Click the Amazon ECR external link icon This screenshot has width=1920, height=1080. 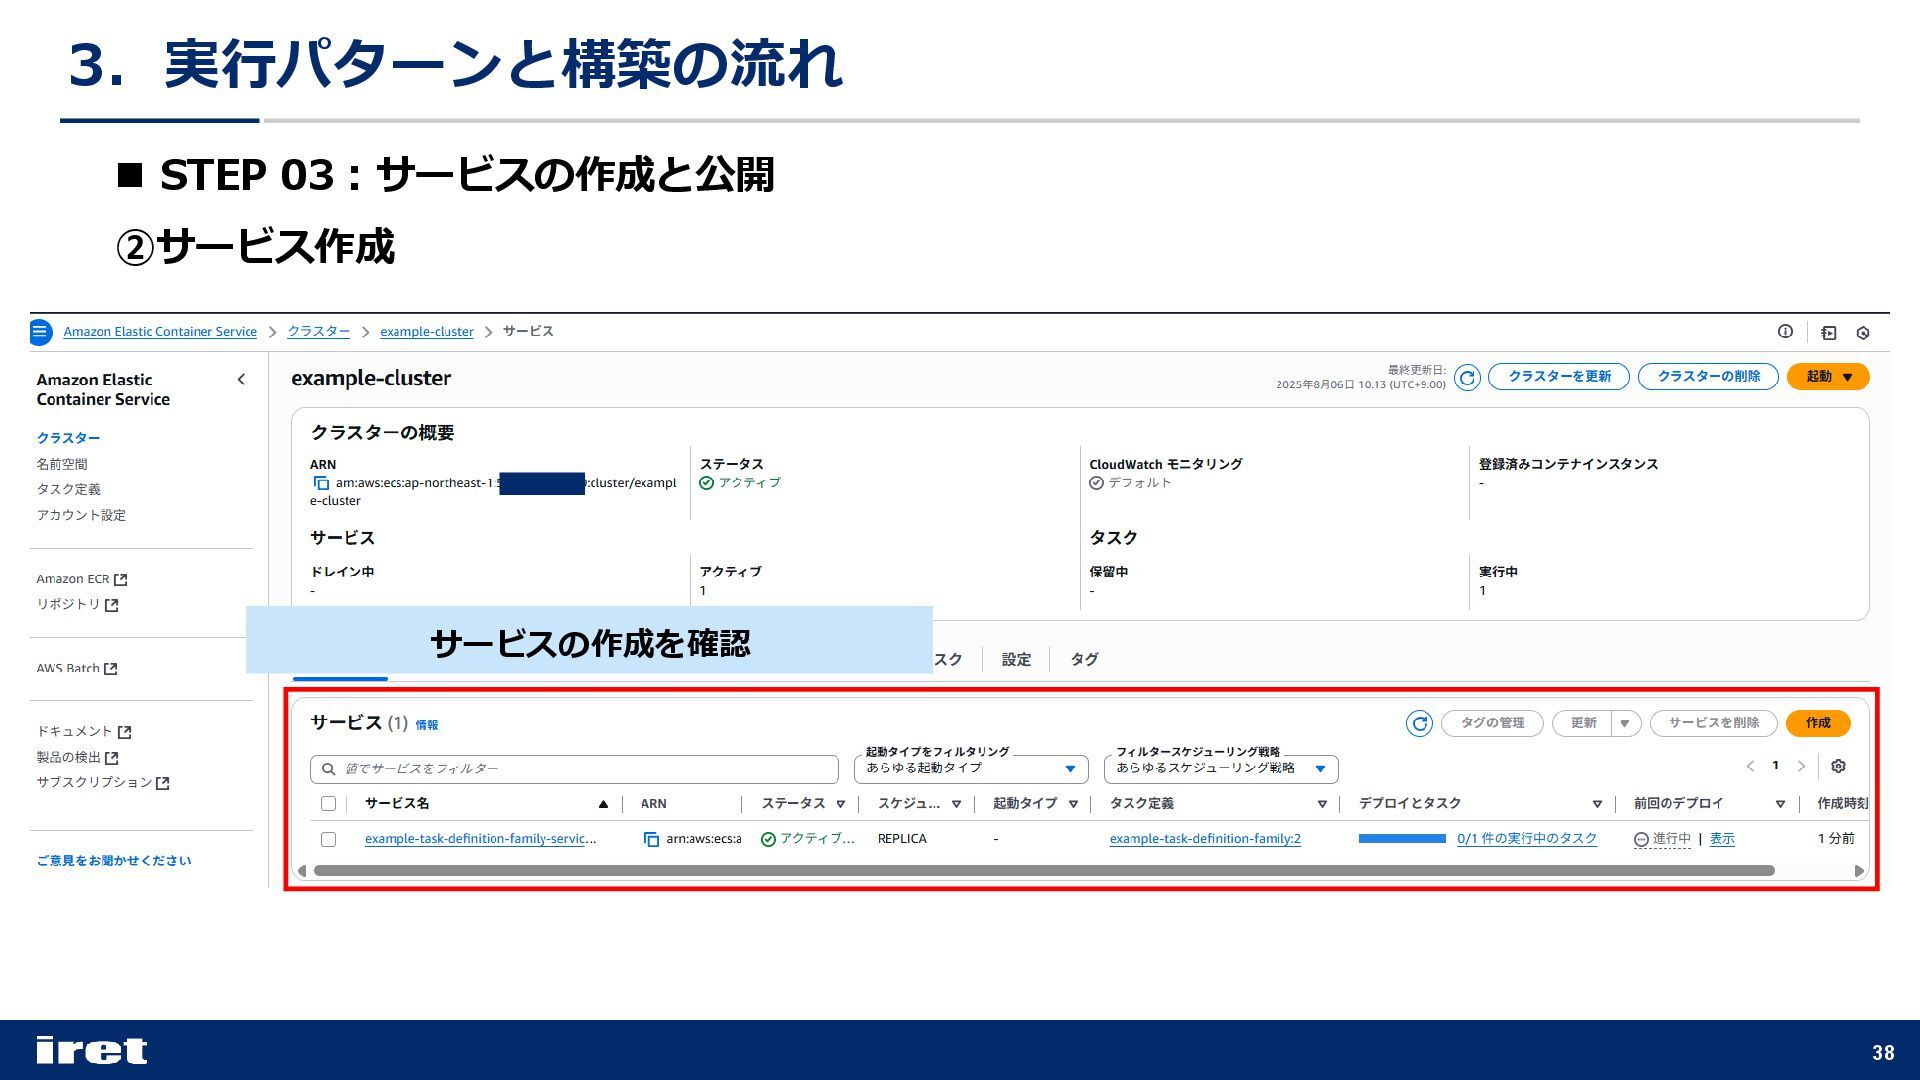(x=121, y=580)
